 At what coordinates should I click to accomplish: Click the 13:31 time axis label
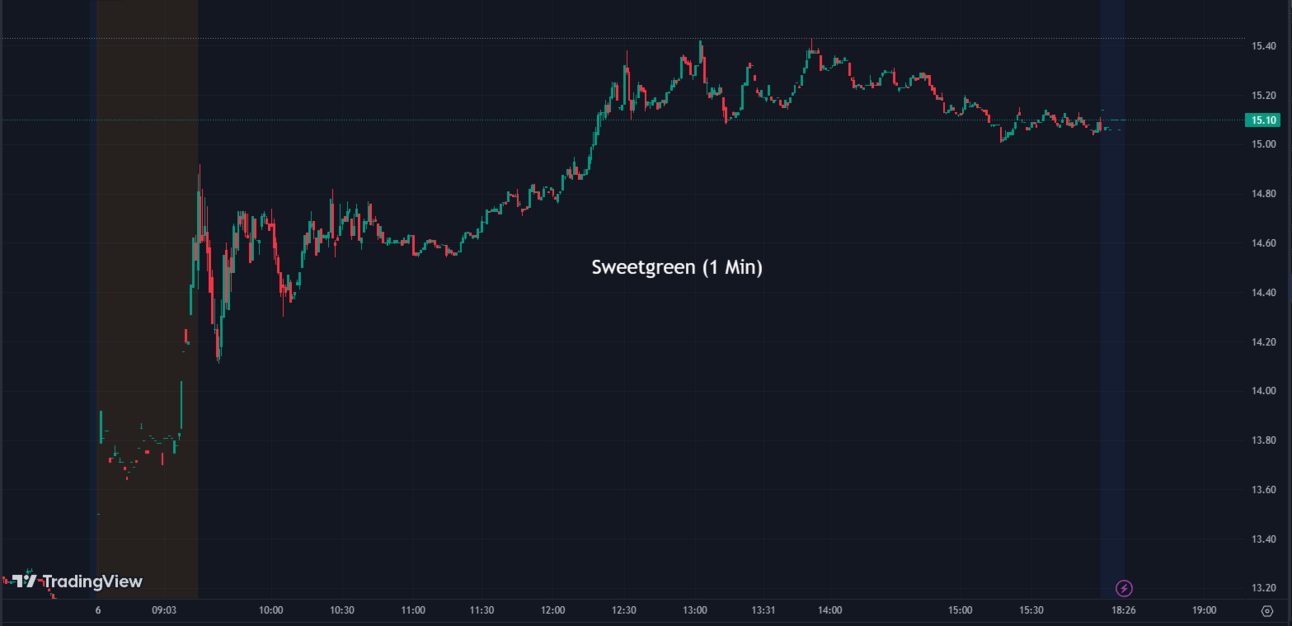click(763, 610)
